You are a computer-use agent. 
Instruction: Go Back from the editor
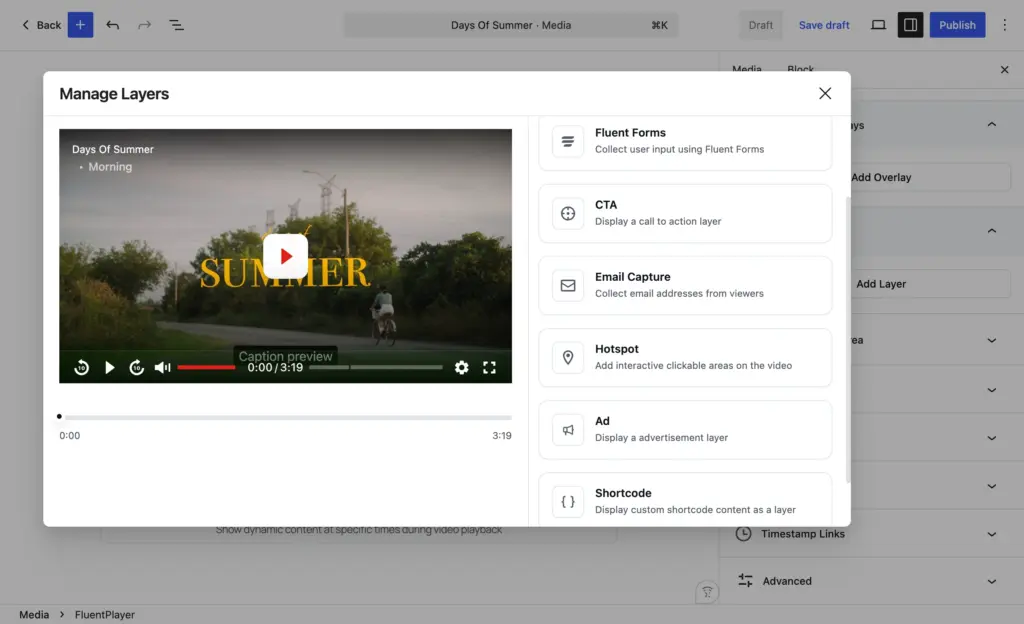(41, 25)
